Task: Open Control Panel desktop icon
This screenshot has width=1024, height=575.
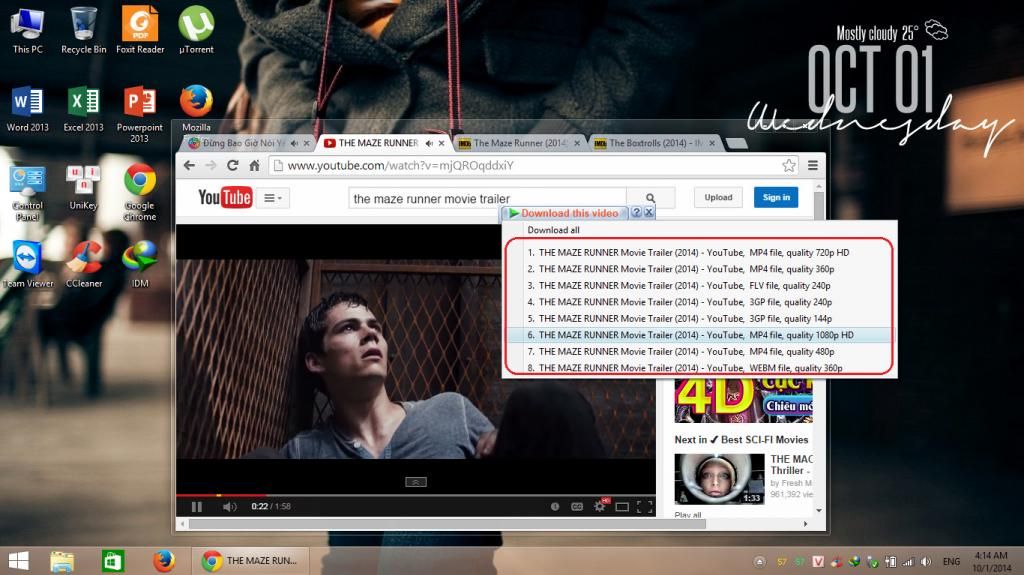Action: [27, 193]
